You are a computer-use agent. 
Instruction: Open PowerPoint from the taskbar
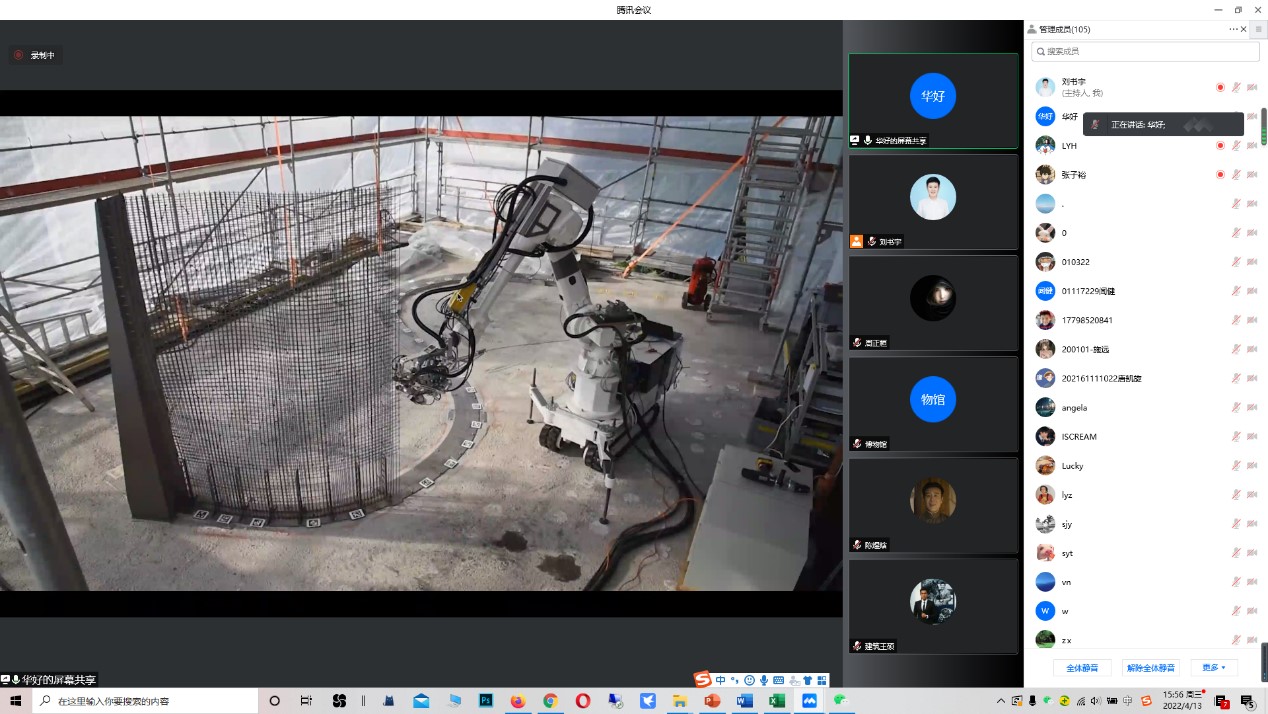coord(712,701)
